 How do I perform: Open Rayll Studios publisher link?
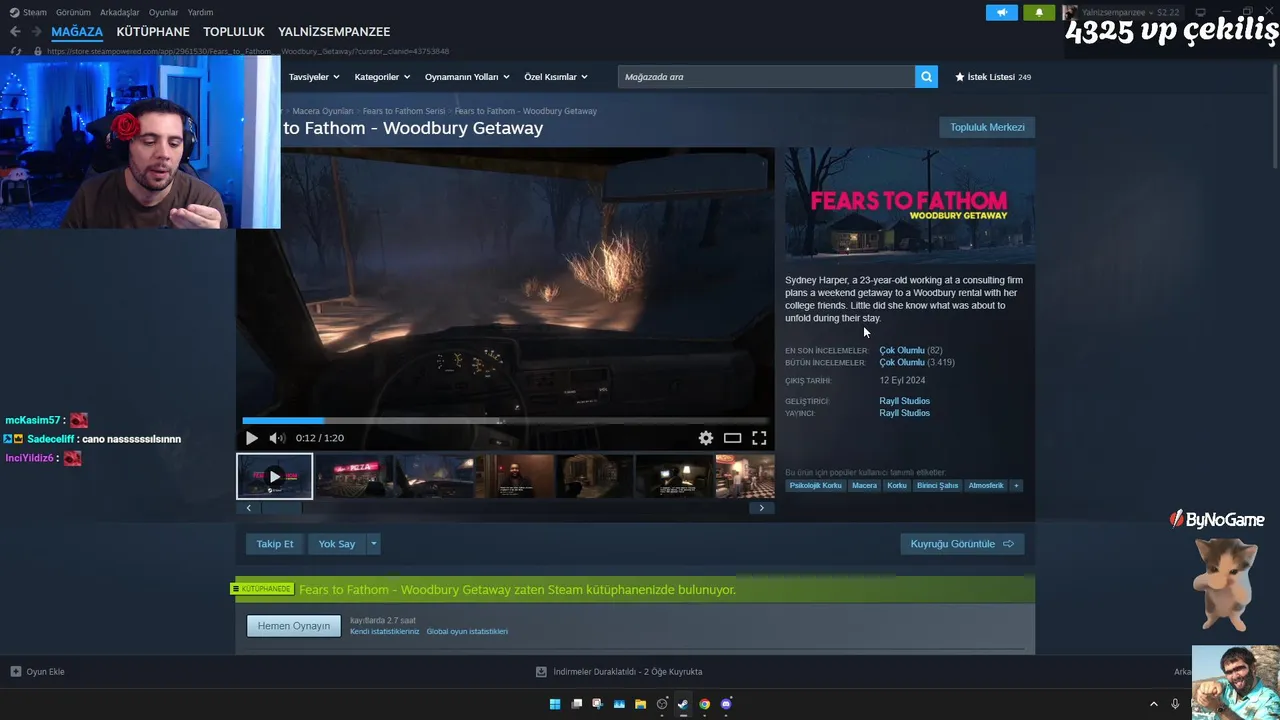[905, 413]
